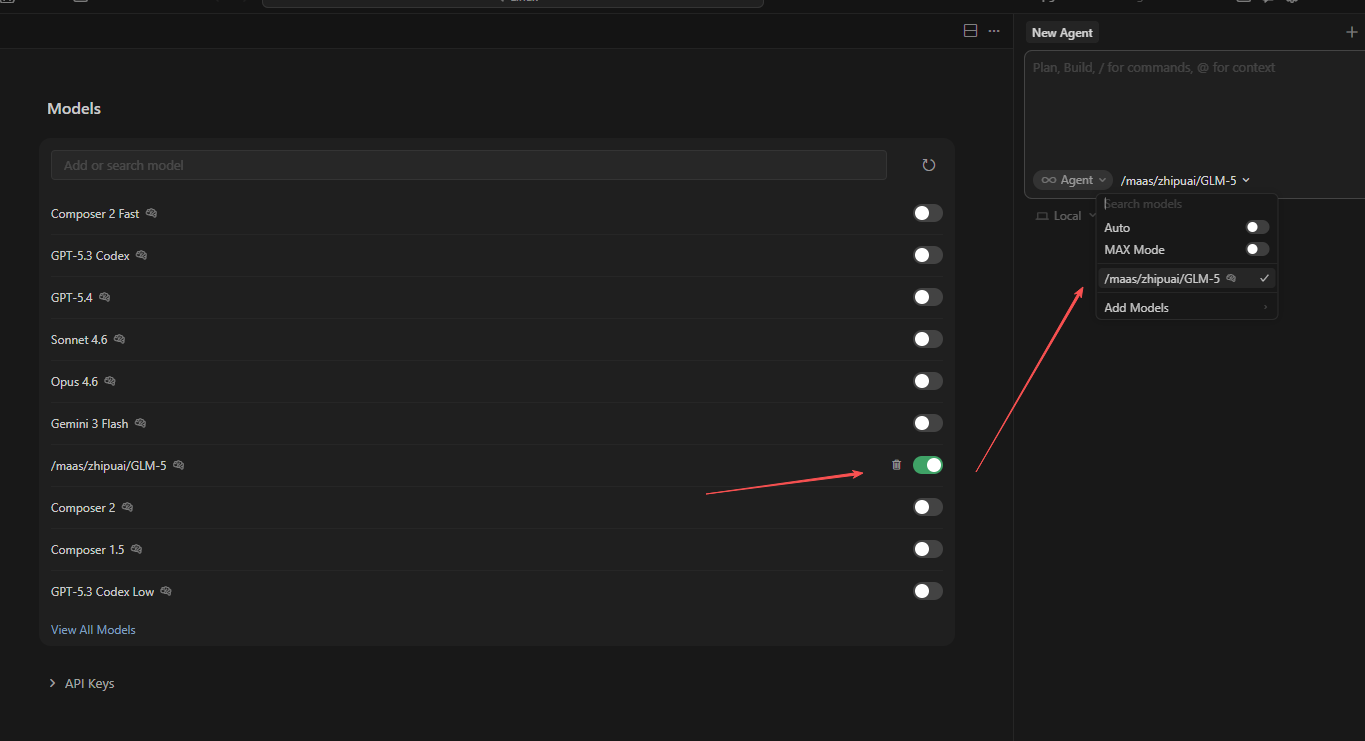Image resolution: width=1365 pixels, height=741 pixels.
Task: Open the Local environment dropdown
Action: tap(1066, 216)
